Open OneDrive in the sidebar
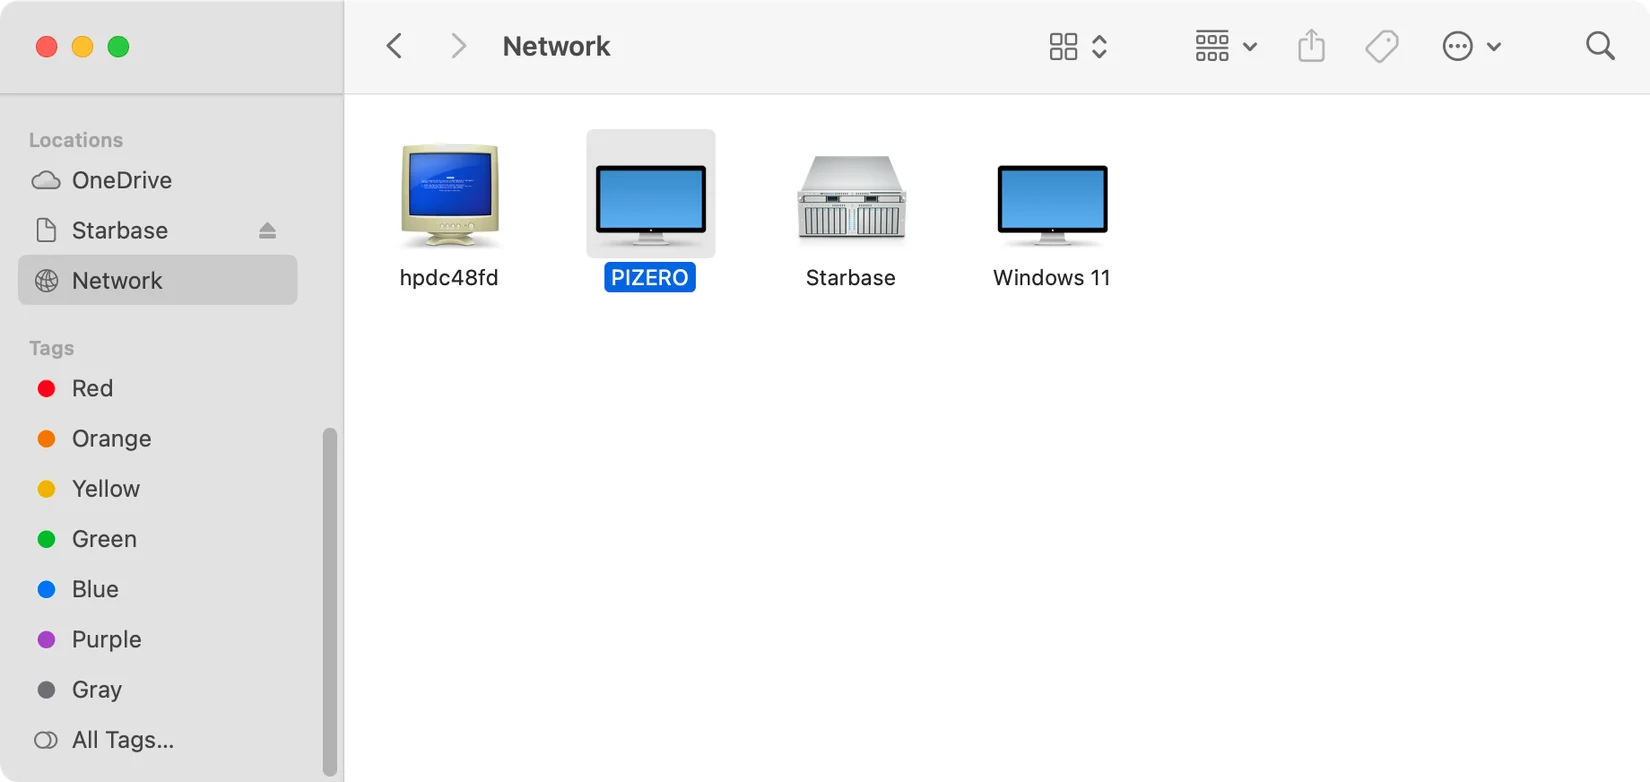Viewport: 1650px width, 782px height. (x=121, y=180)
